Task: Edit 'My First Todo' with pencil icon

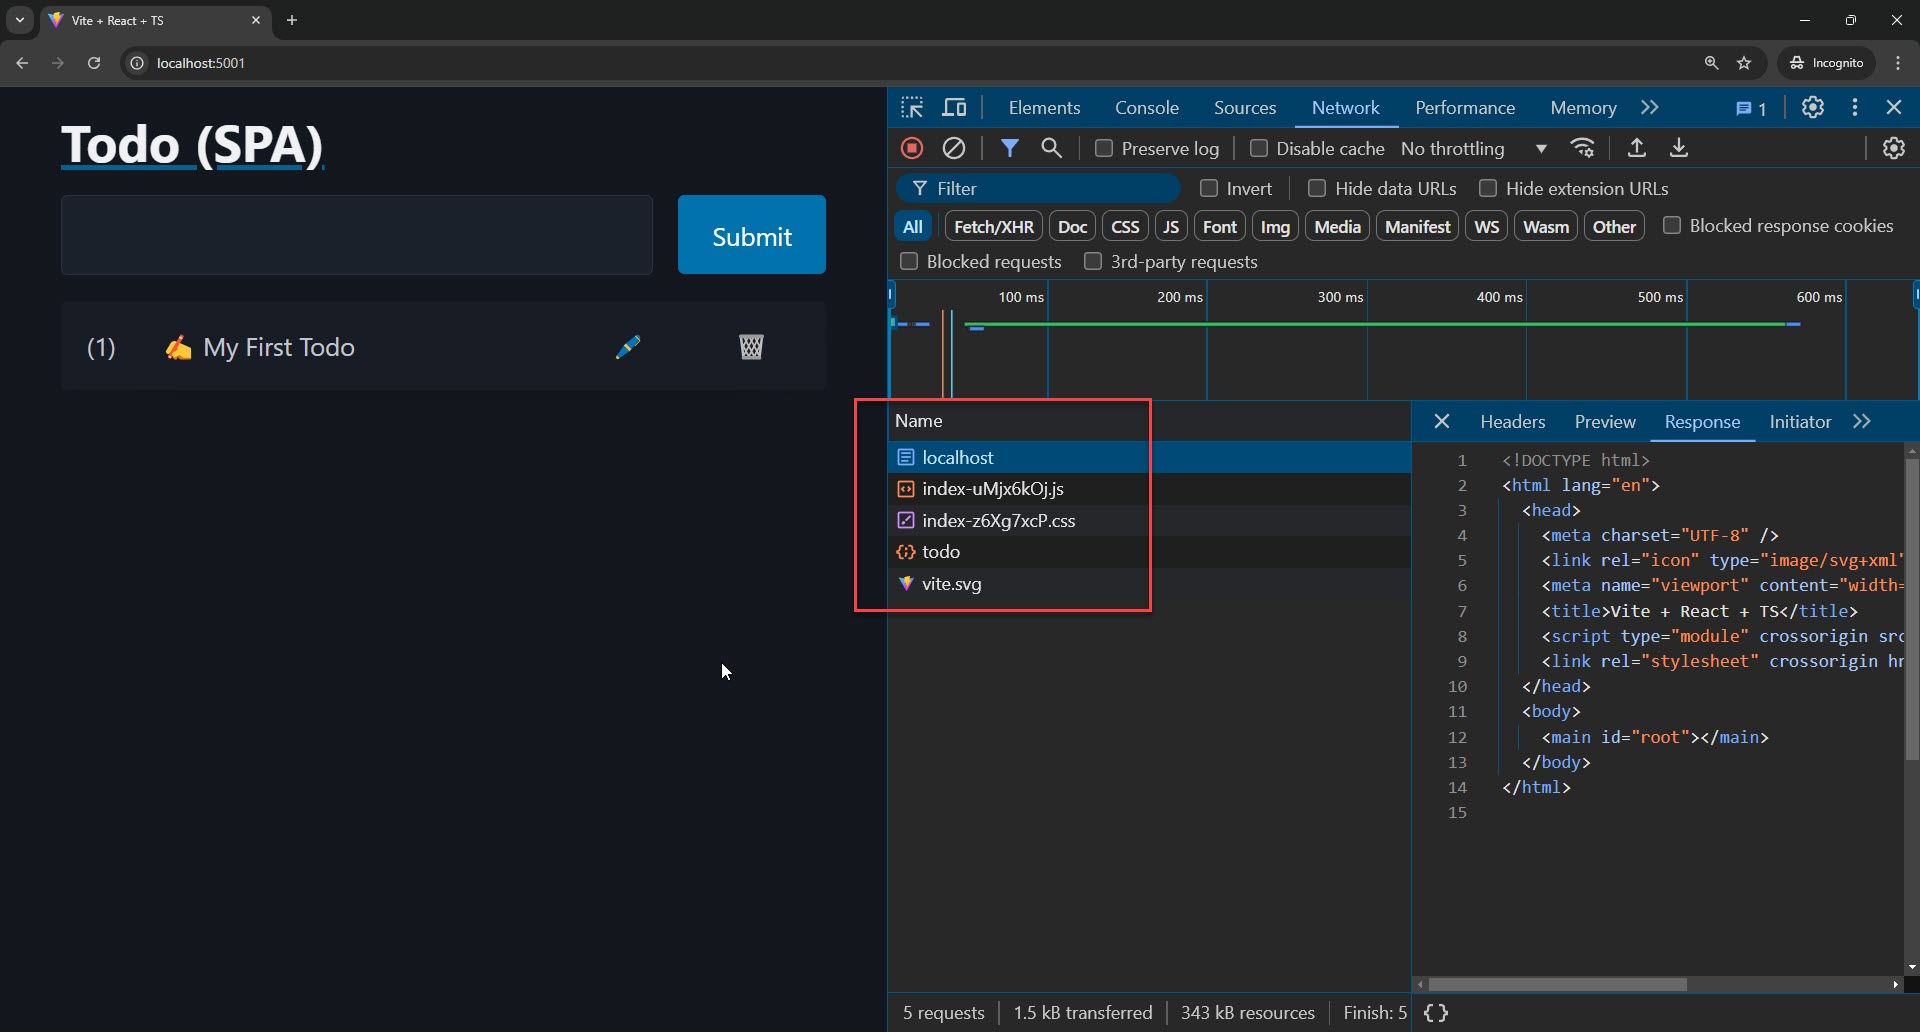Action: 628,347
